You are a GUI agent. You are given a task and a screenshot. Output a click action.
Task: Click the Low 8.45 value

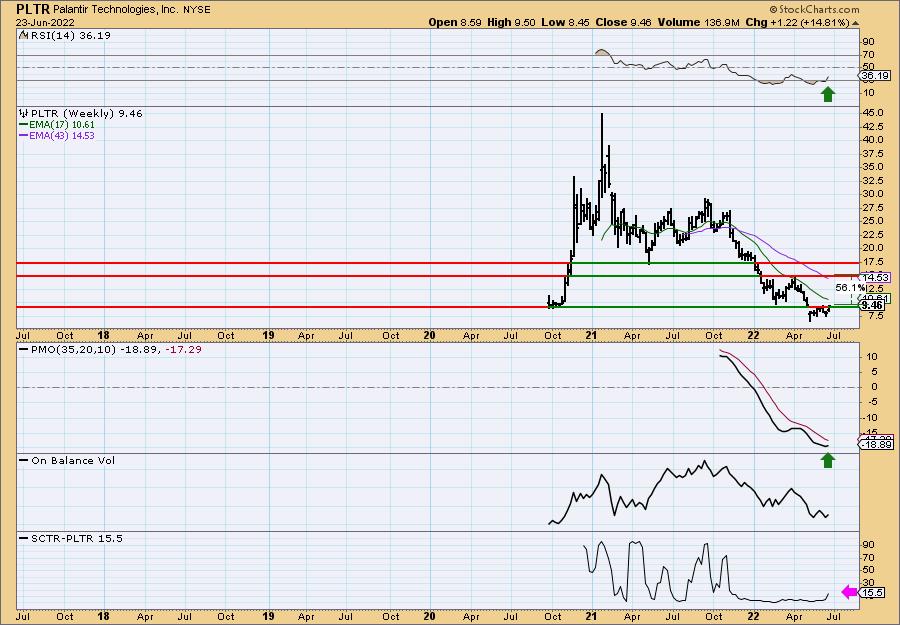tap(565, 22)
